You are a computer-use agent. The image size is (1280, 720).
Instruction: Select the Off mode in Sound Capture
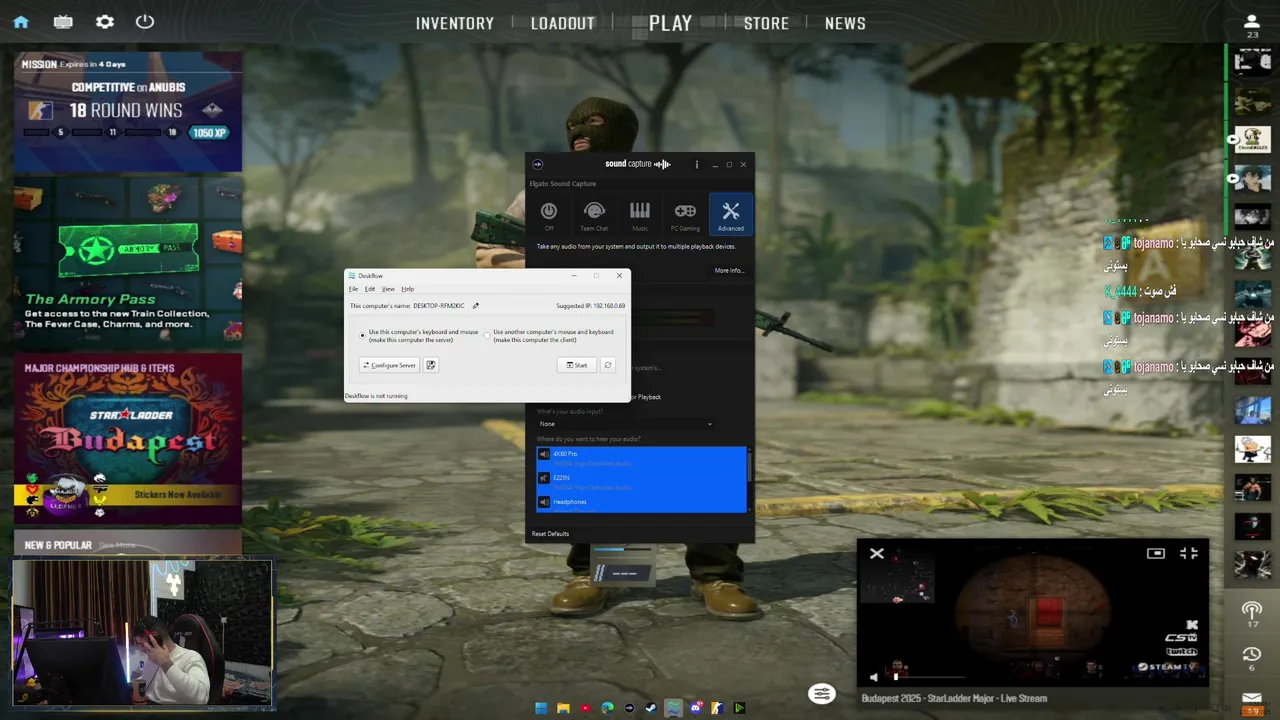(548, 215)
